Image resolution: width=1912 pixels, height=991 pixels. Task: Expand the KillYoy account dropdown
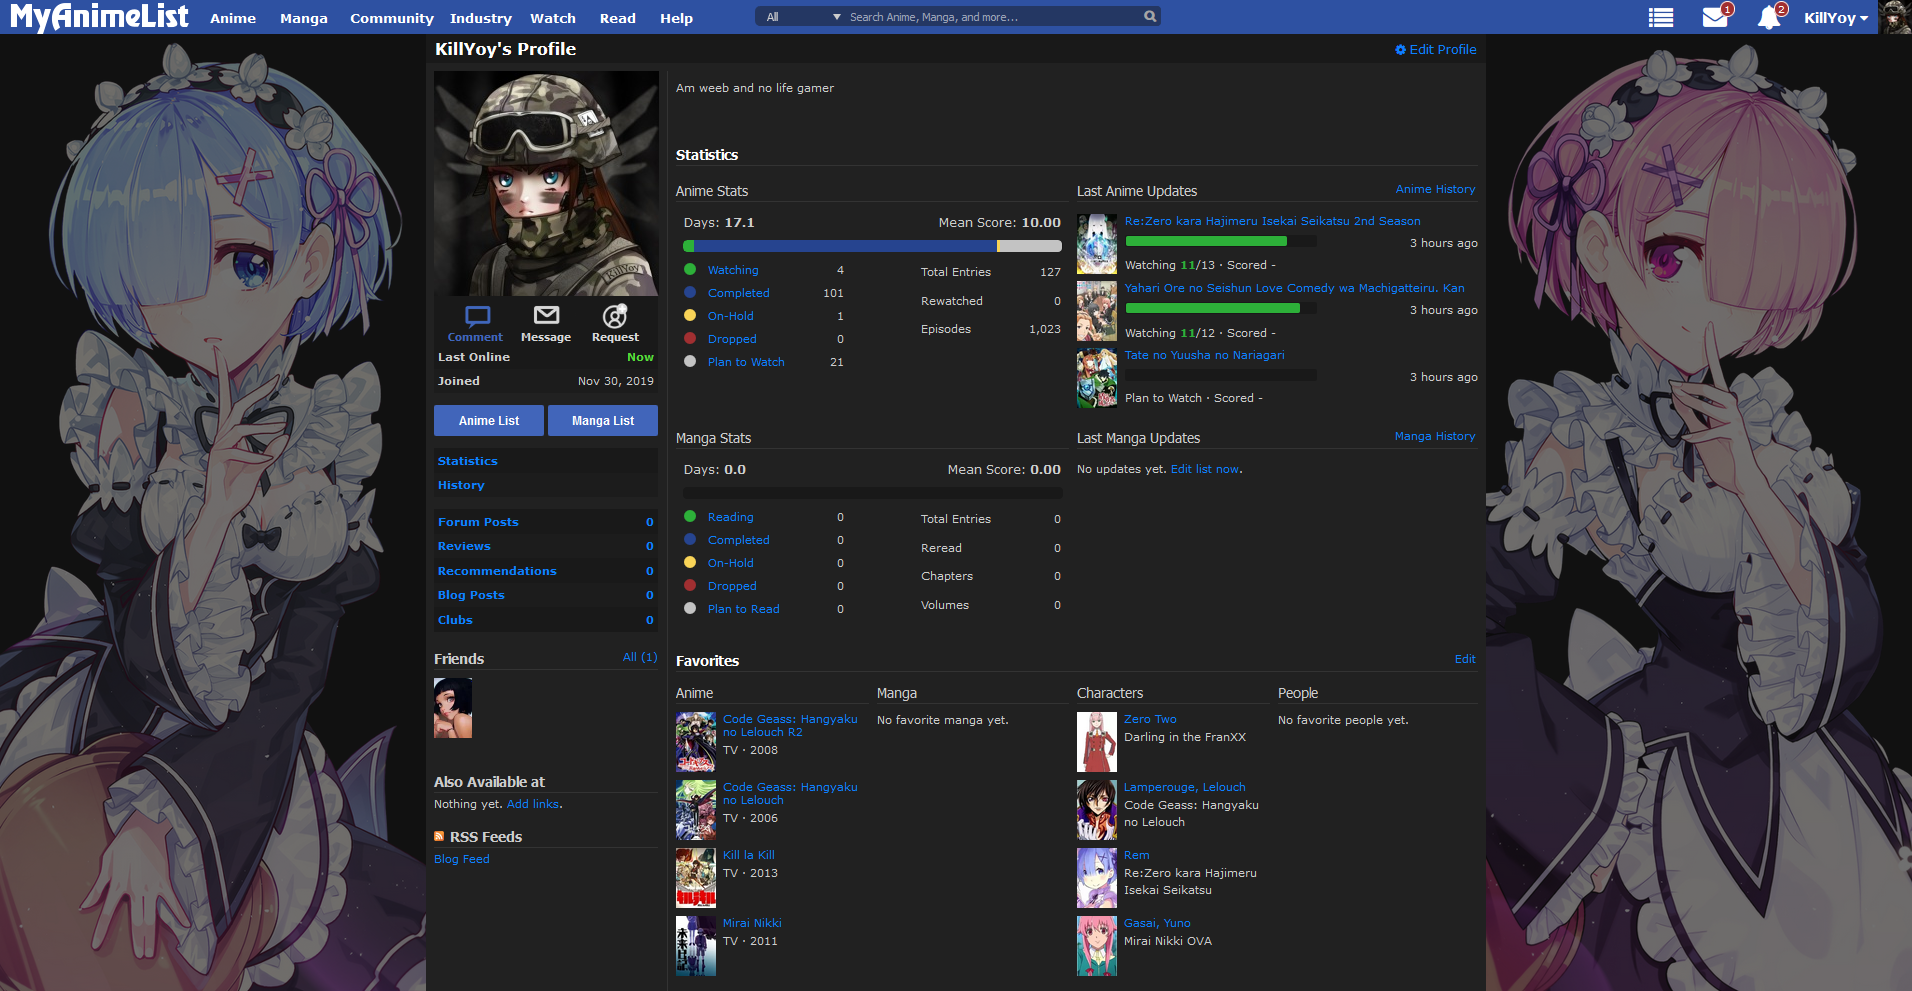click(1836, 18)
